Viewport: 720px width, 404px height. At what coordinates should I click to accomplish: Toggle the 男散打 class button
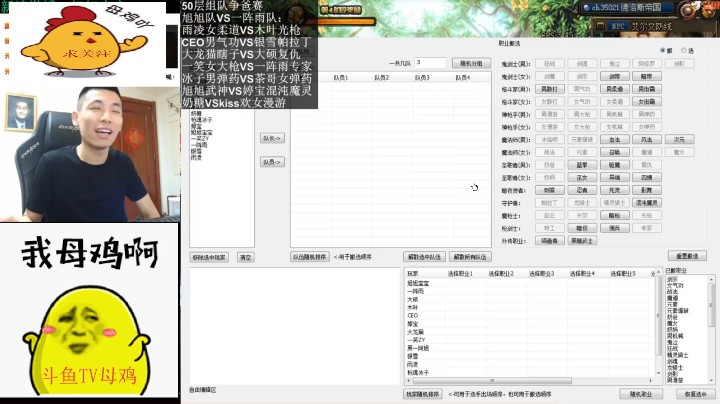(550, 89)
